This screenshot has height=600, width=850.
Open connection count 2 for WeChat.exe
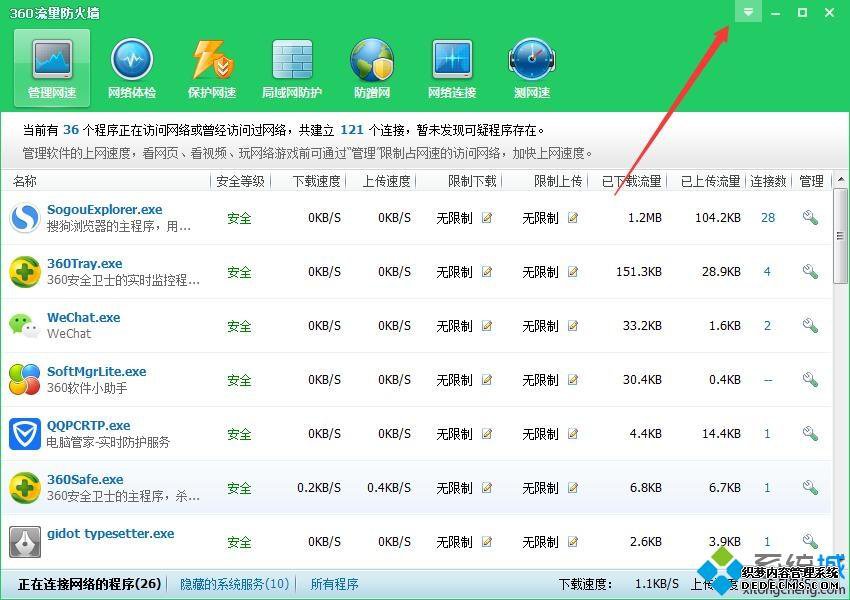767,326
